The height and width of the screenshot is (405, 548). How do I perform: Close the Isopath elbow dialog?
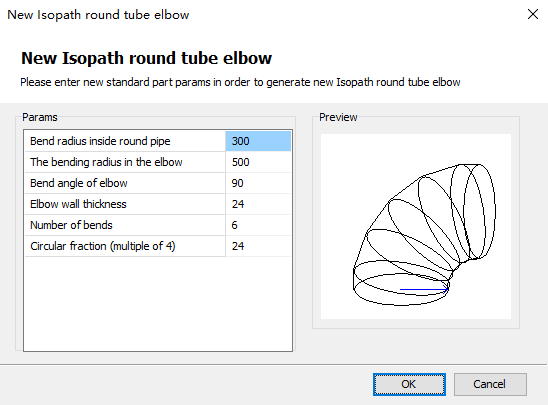point(533,14)
